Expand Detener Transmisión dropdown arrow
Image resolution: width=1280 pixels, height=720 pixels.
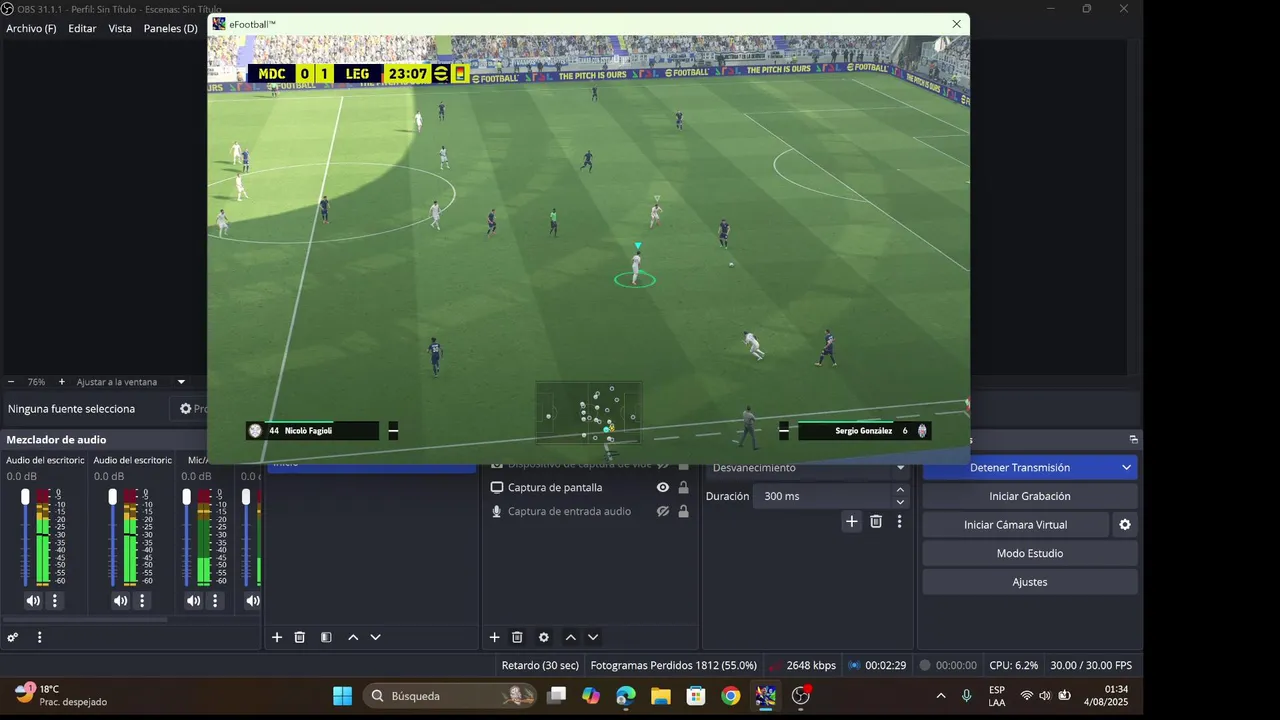coord(1127,468)
